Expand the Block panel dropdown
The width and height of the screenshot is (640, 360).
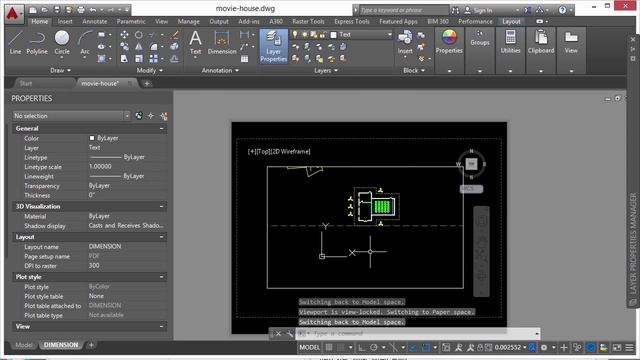click(x=414, y=70)
